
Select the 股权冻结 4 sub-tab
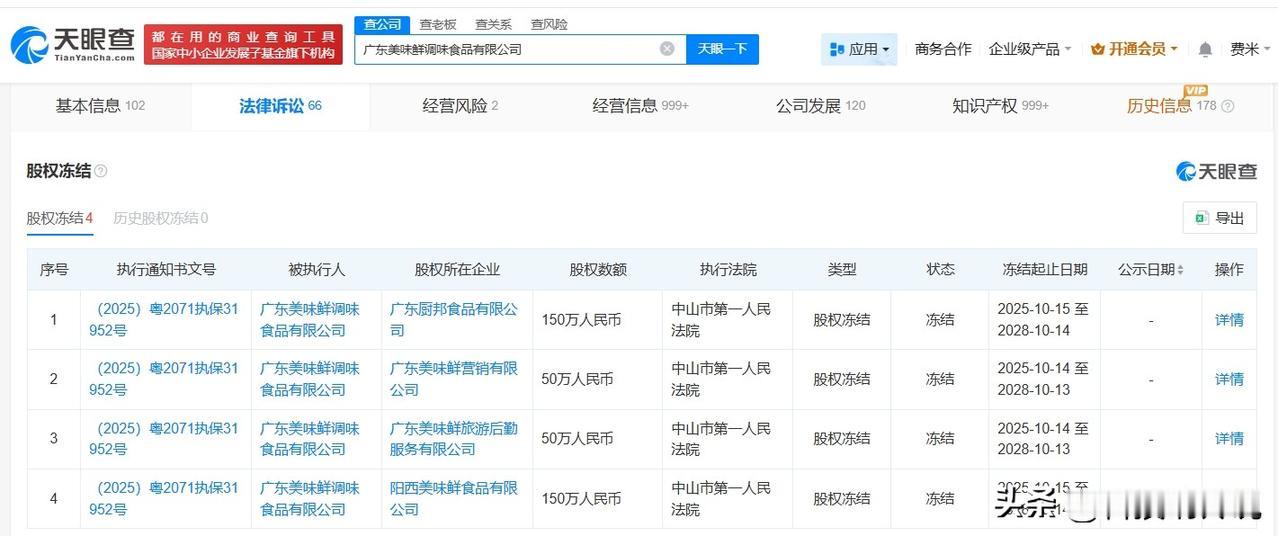click(60, 218)
